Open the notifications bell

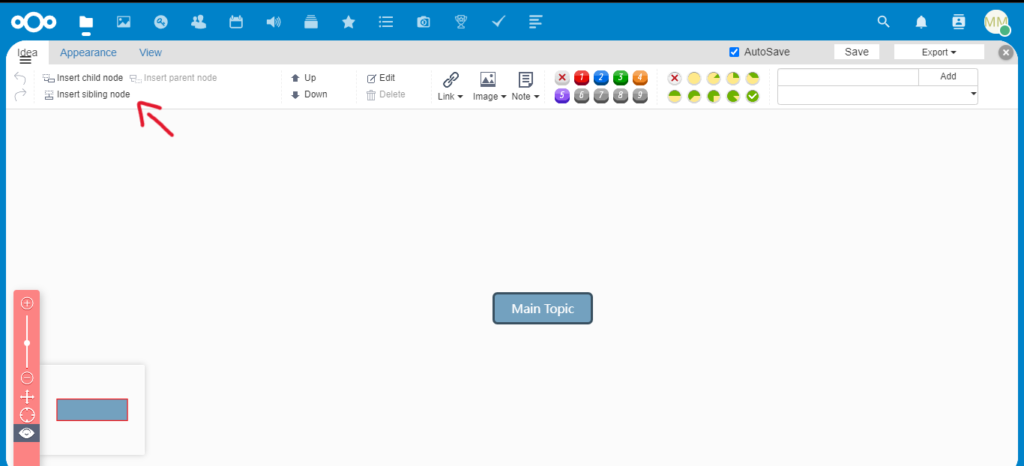pos(921,22)
